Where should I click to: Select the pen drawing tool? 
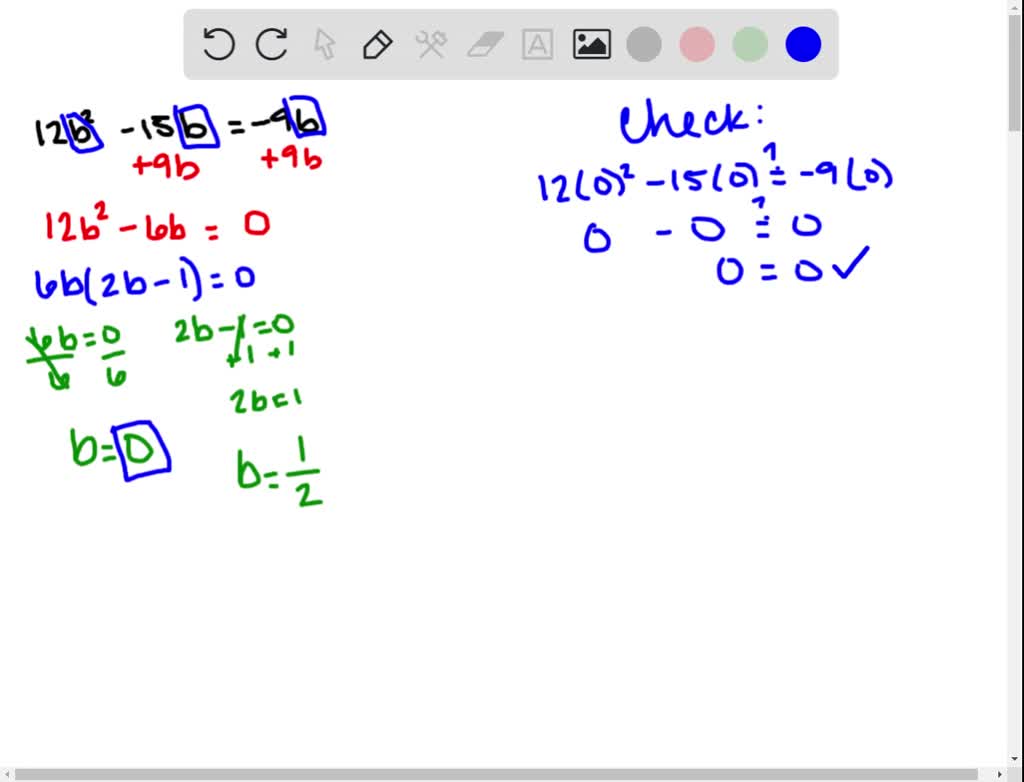coord(377,44)
